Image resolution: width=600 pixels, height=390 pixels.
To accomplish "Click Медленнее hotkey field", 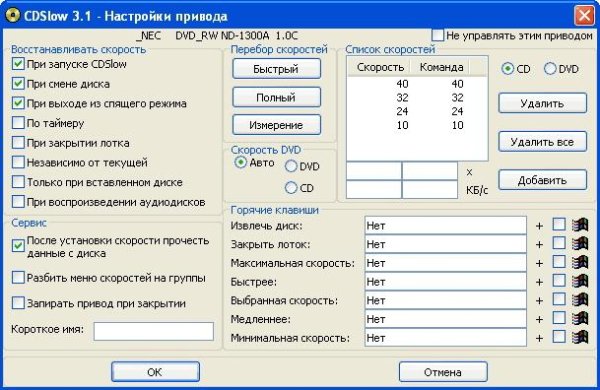I will point(445,319).
